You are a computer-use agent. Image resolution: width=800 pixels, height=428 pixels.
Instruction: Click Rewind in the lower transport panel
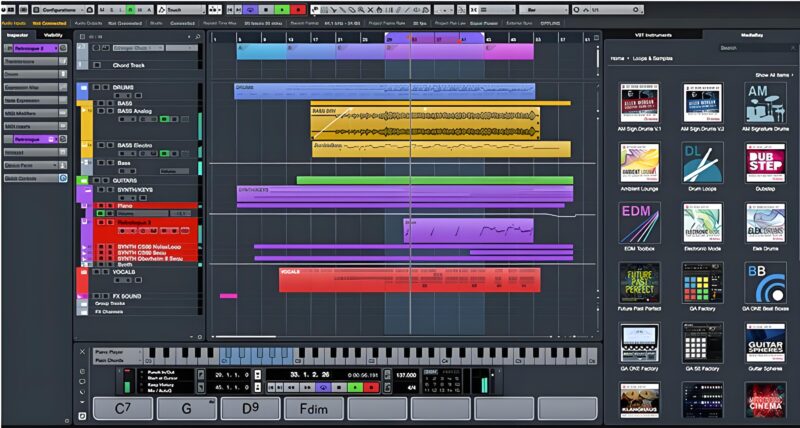pyautogui.click(x=291, y=387)
